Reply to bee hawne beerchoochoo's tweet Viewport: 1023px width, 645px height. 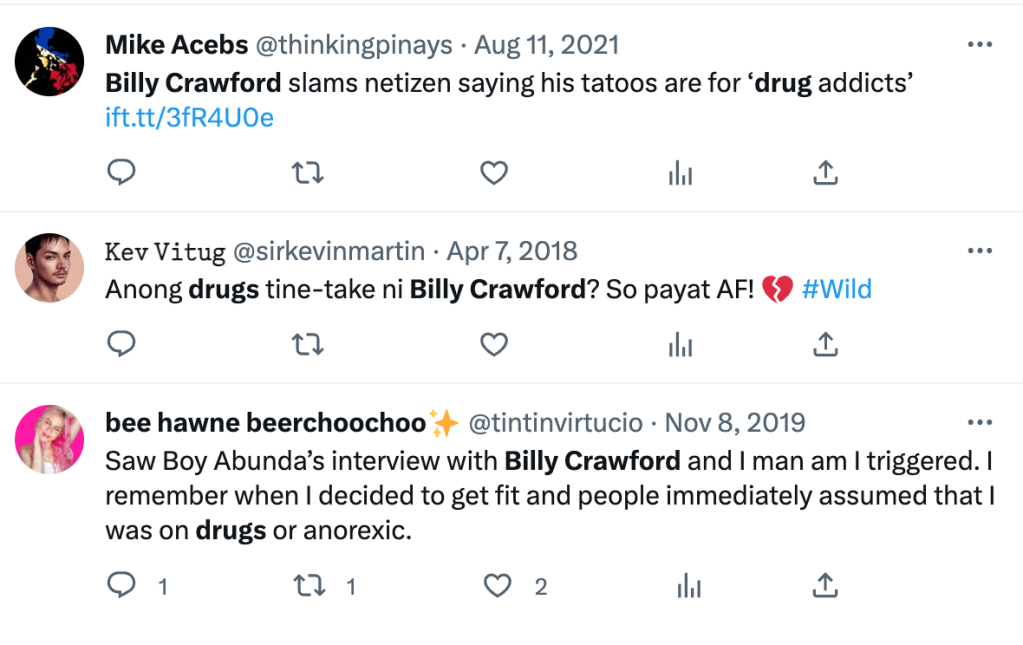click(x=121, y=586)
